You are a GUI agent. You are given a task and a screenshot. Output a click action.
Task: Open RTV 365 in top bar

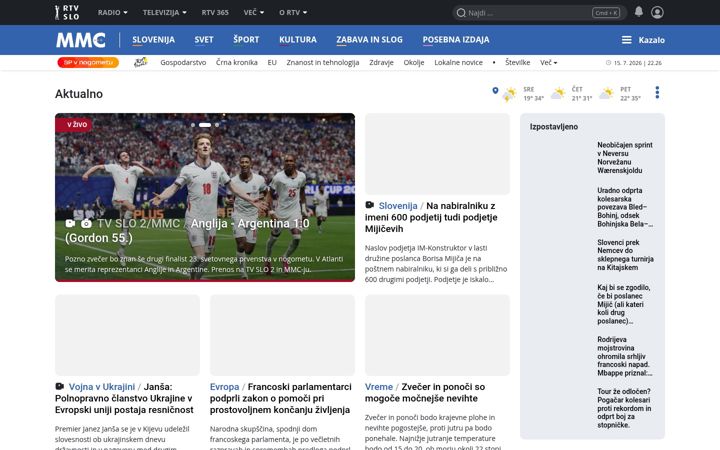[215, 12]
